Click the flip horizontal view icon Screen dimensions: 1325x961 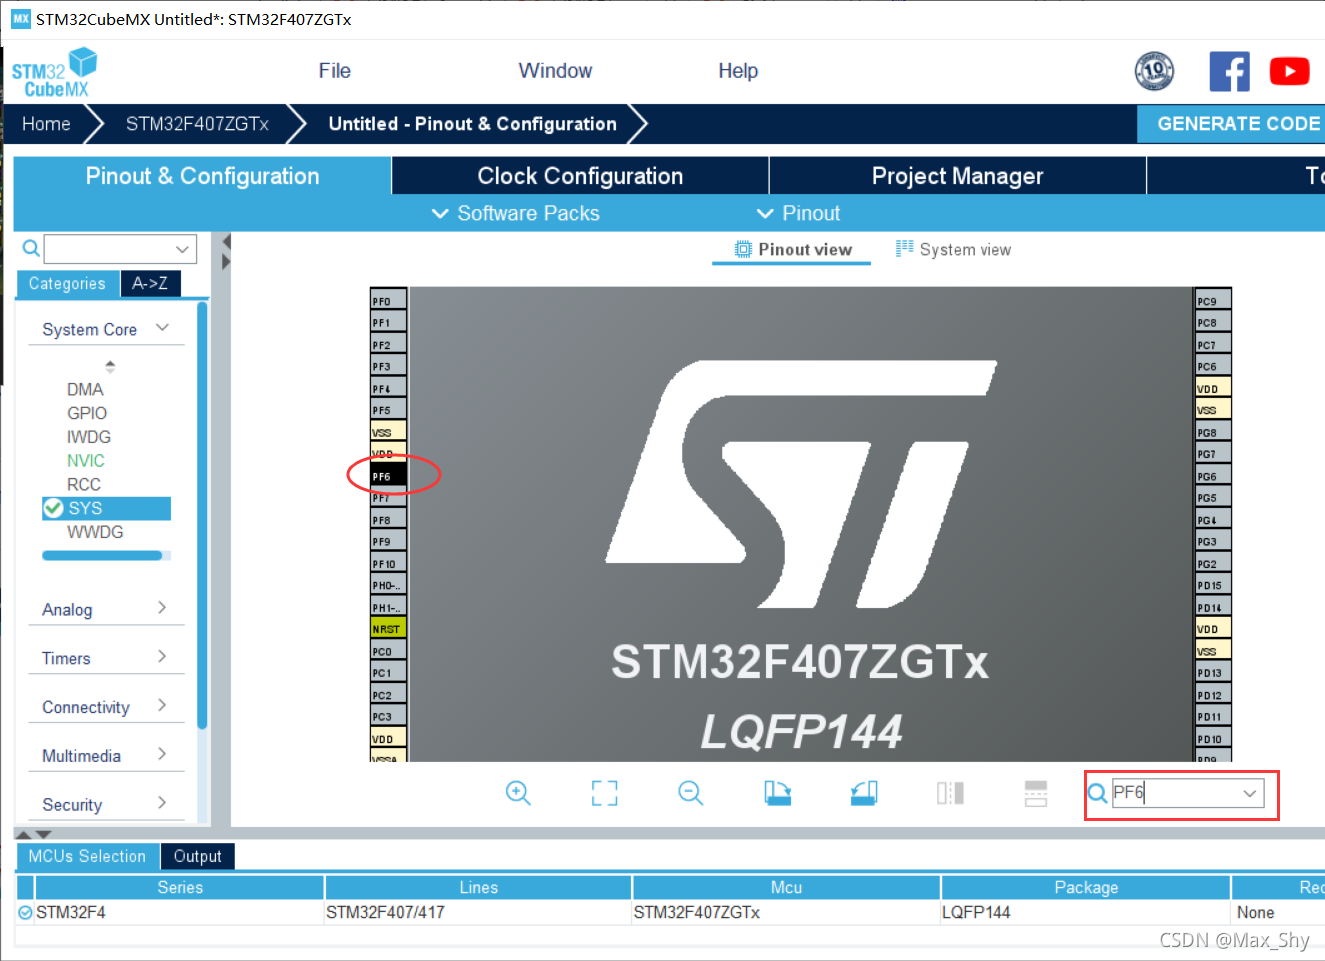[x=950, y=793]
